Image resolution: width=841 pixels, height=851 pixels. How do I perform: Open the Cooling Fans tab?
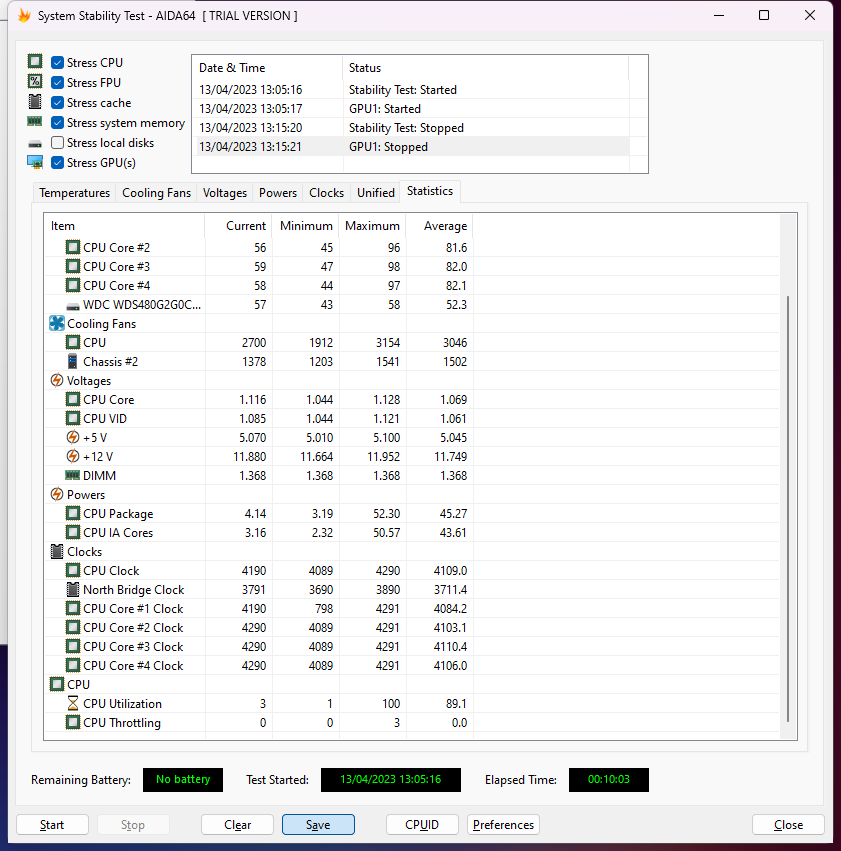(156, 193)
